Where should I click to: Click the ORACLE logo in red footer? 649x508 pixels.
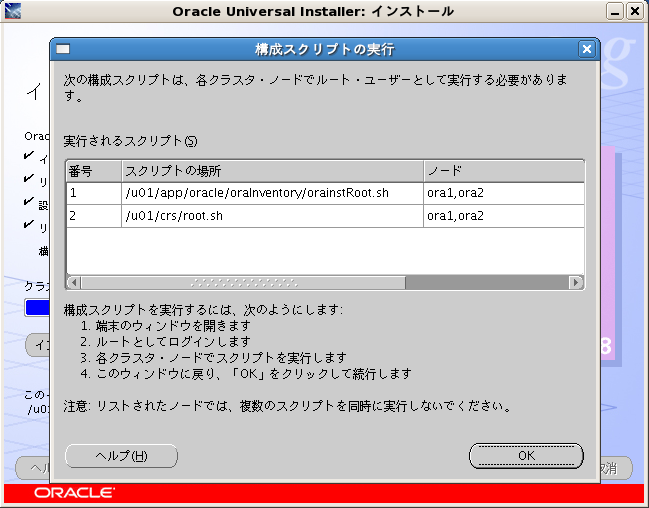[x=75, y=493]
